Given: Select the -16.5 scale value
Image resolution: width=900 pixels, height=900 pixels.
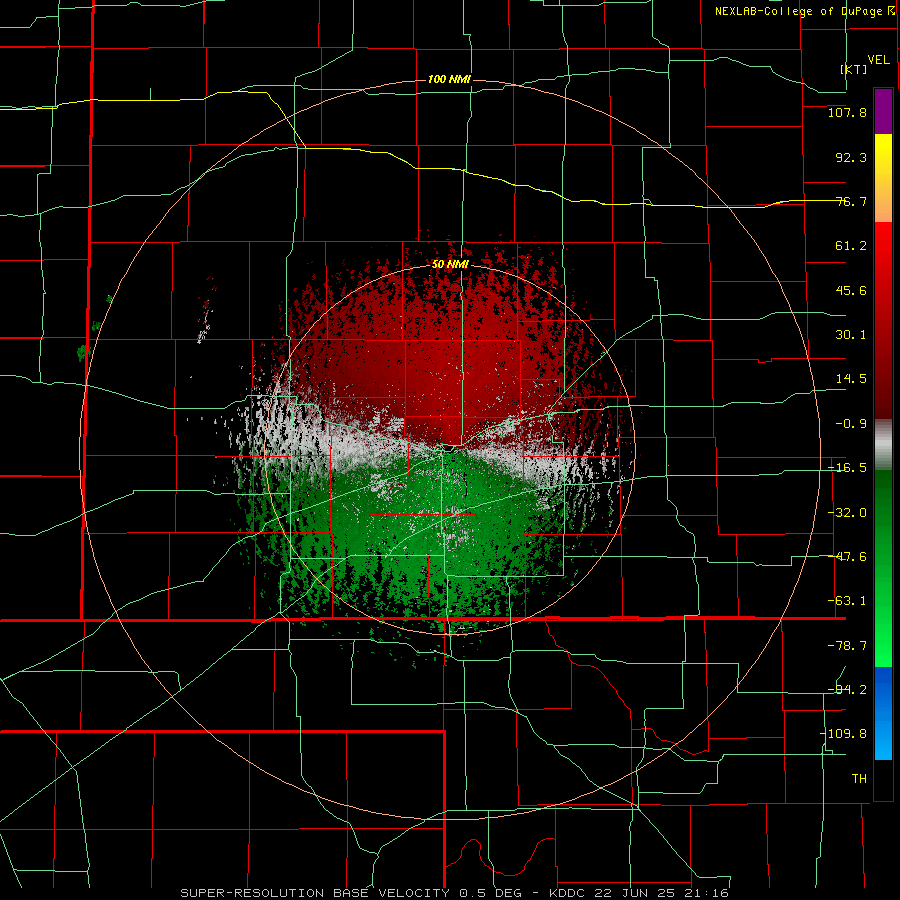Looking at the screenshot, I should point(847,468).
